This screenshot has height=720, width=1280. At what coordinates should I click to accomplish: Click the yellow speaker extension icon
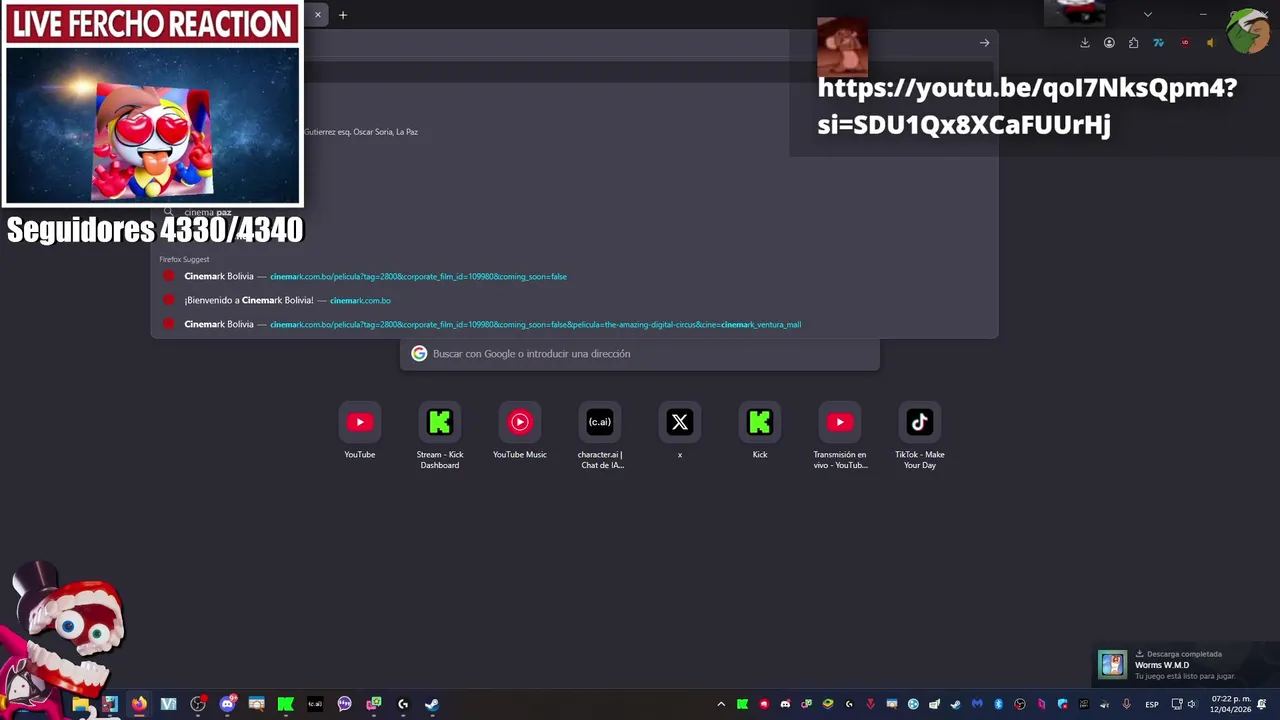tap(1210, 43)
